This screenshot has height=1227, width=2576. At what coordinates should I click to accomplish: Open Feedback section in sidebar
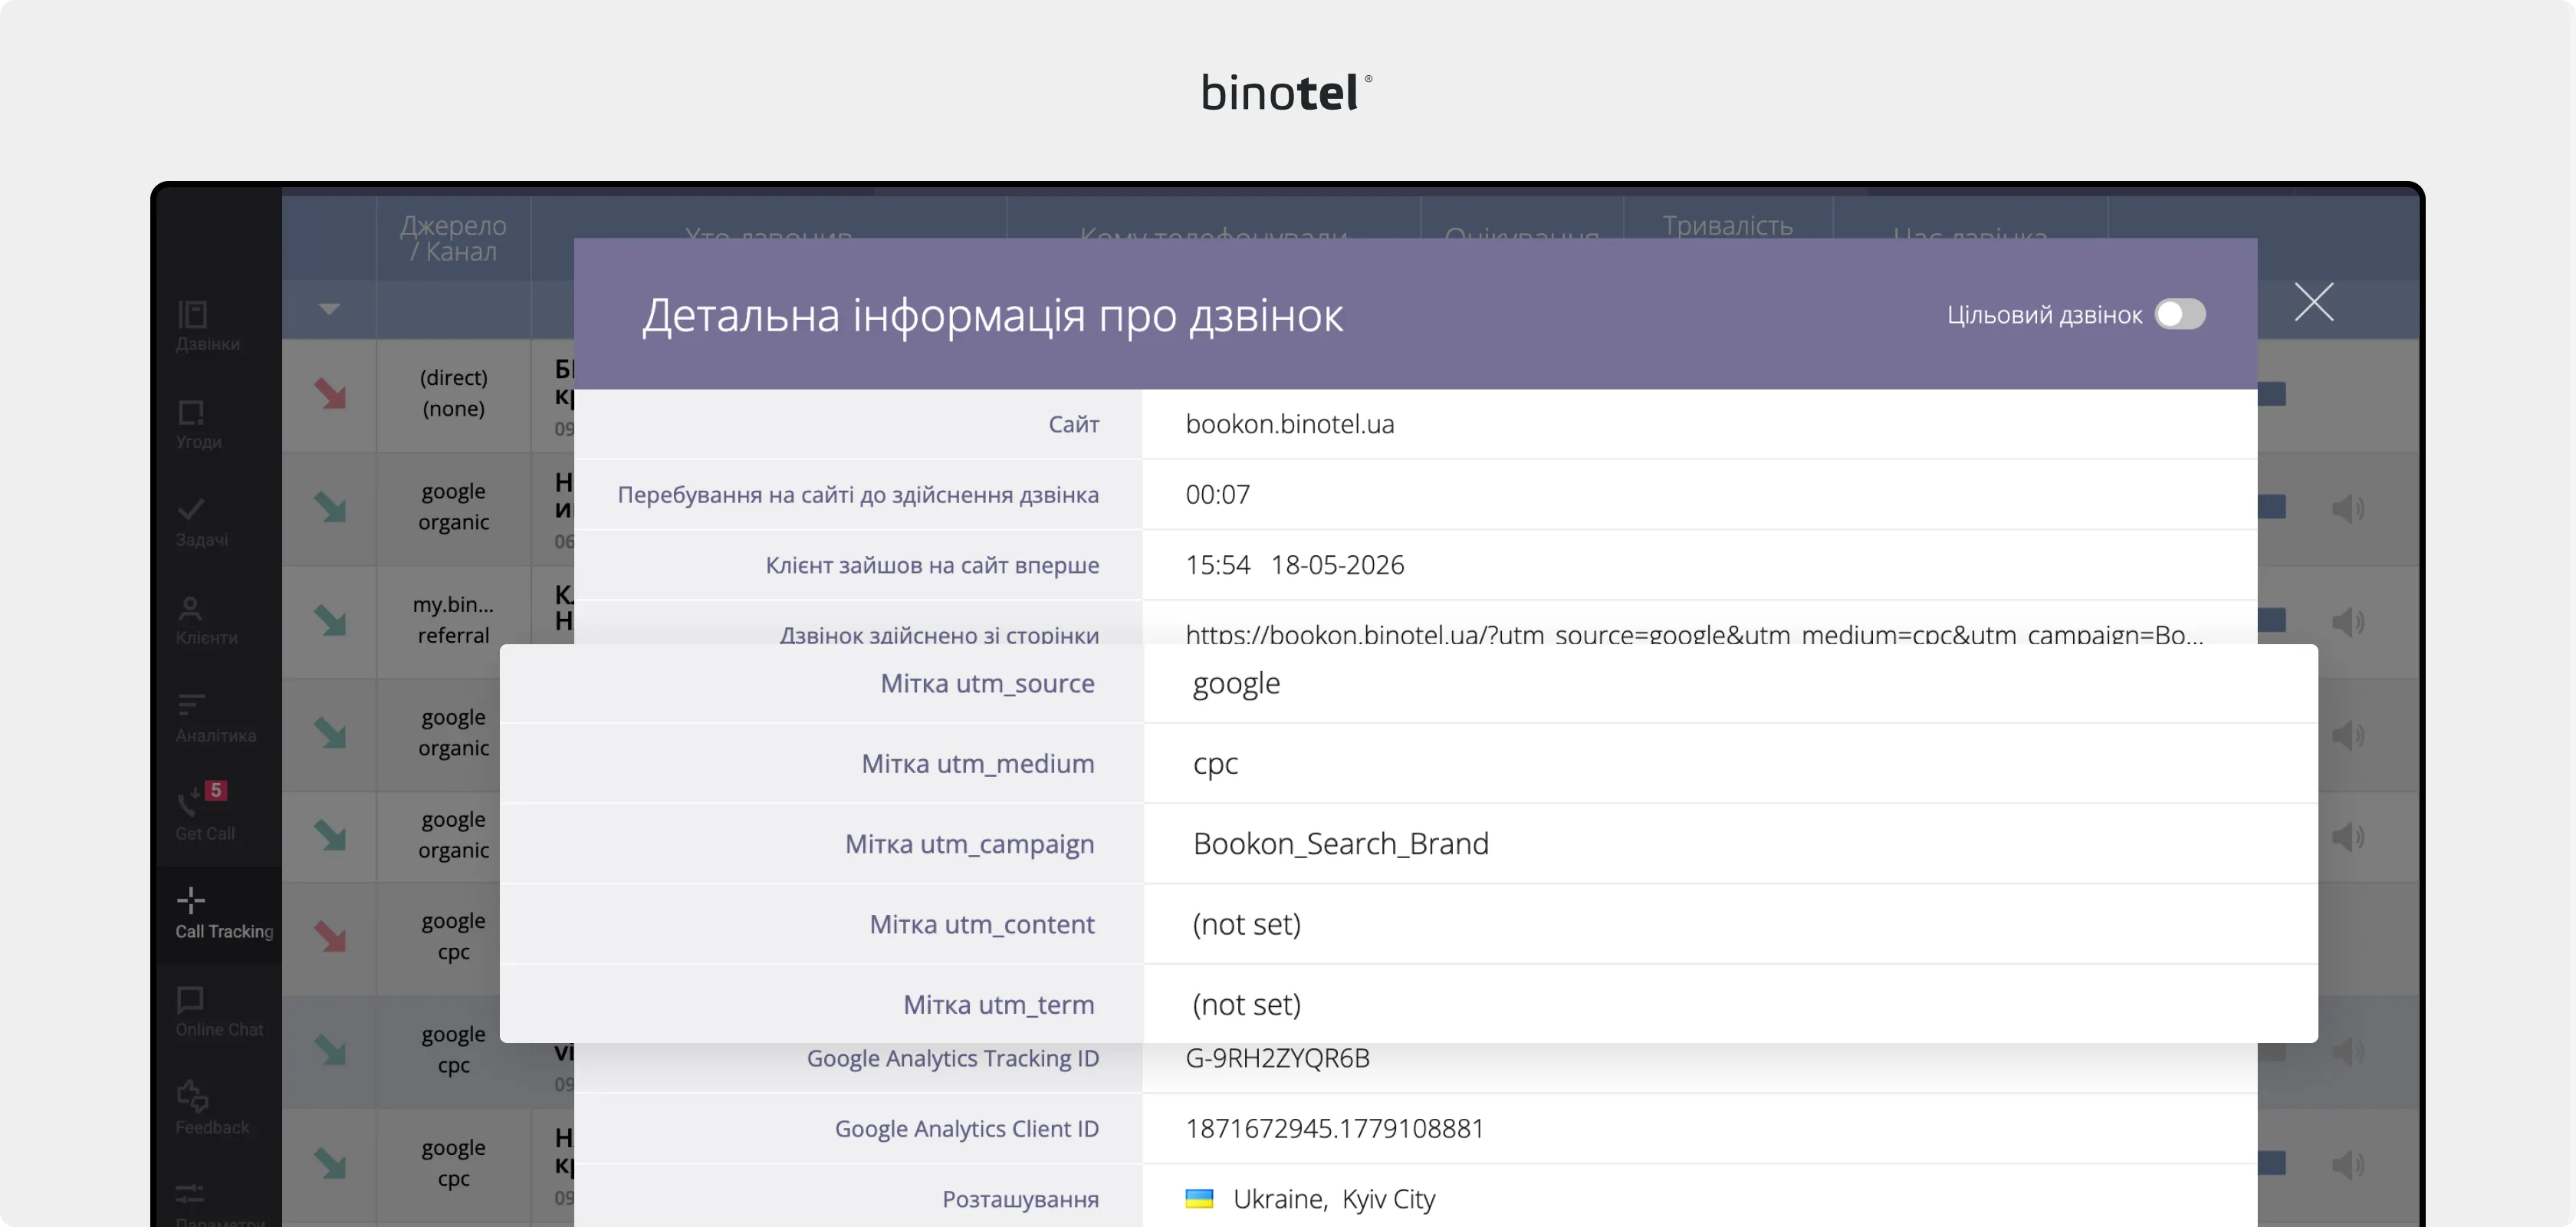coord(212,1109)
